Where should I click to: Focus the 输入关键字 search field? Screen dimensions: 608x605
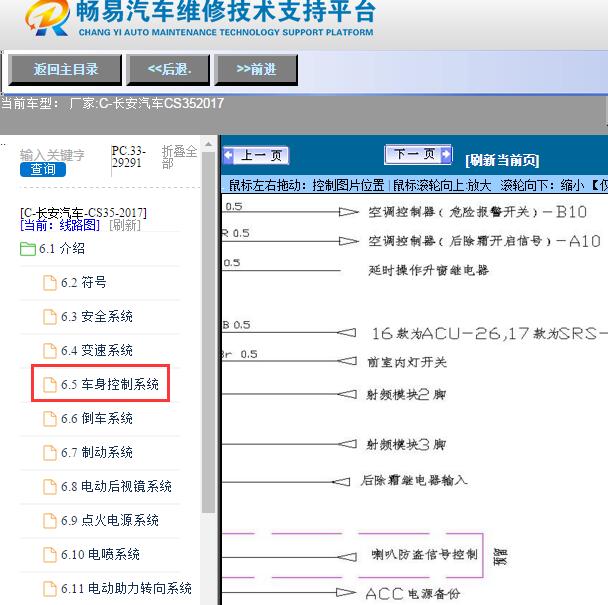point(52,155)
